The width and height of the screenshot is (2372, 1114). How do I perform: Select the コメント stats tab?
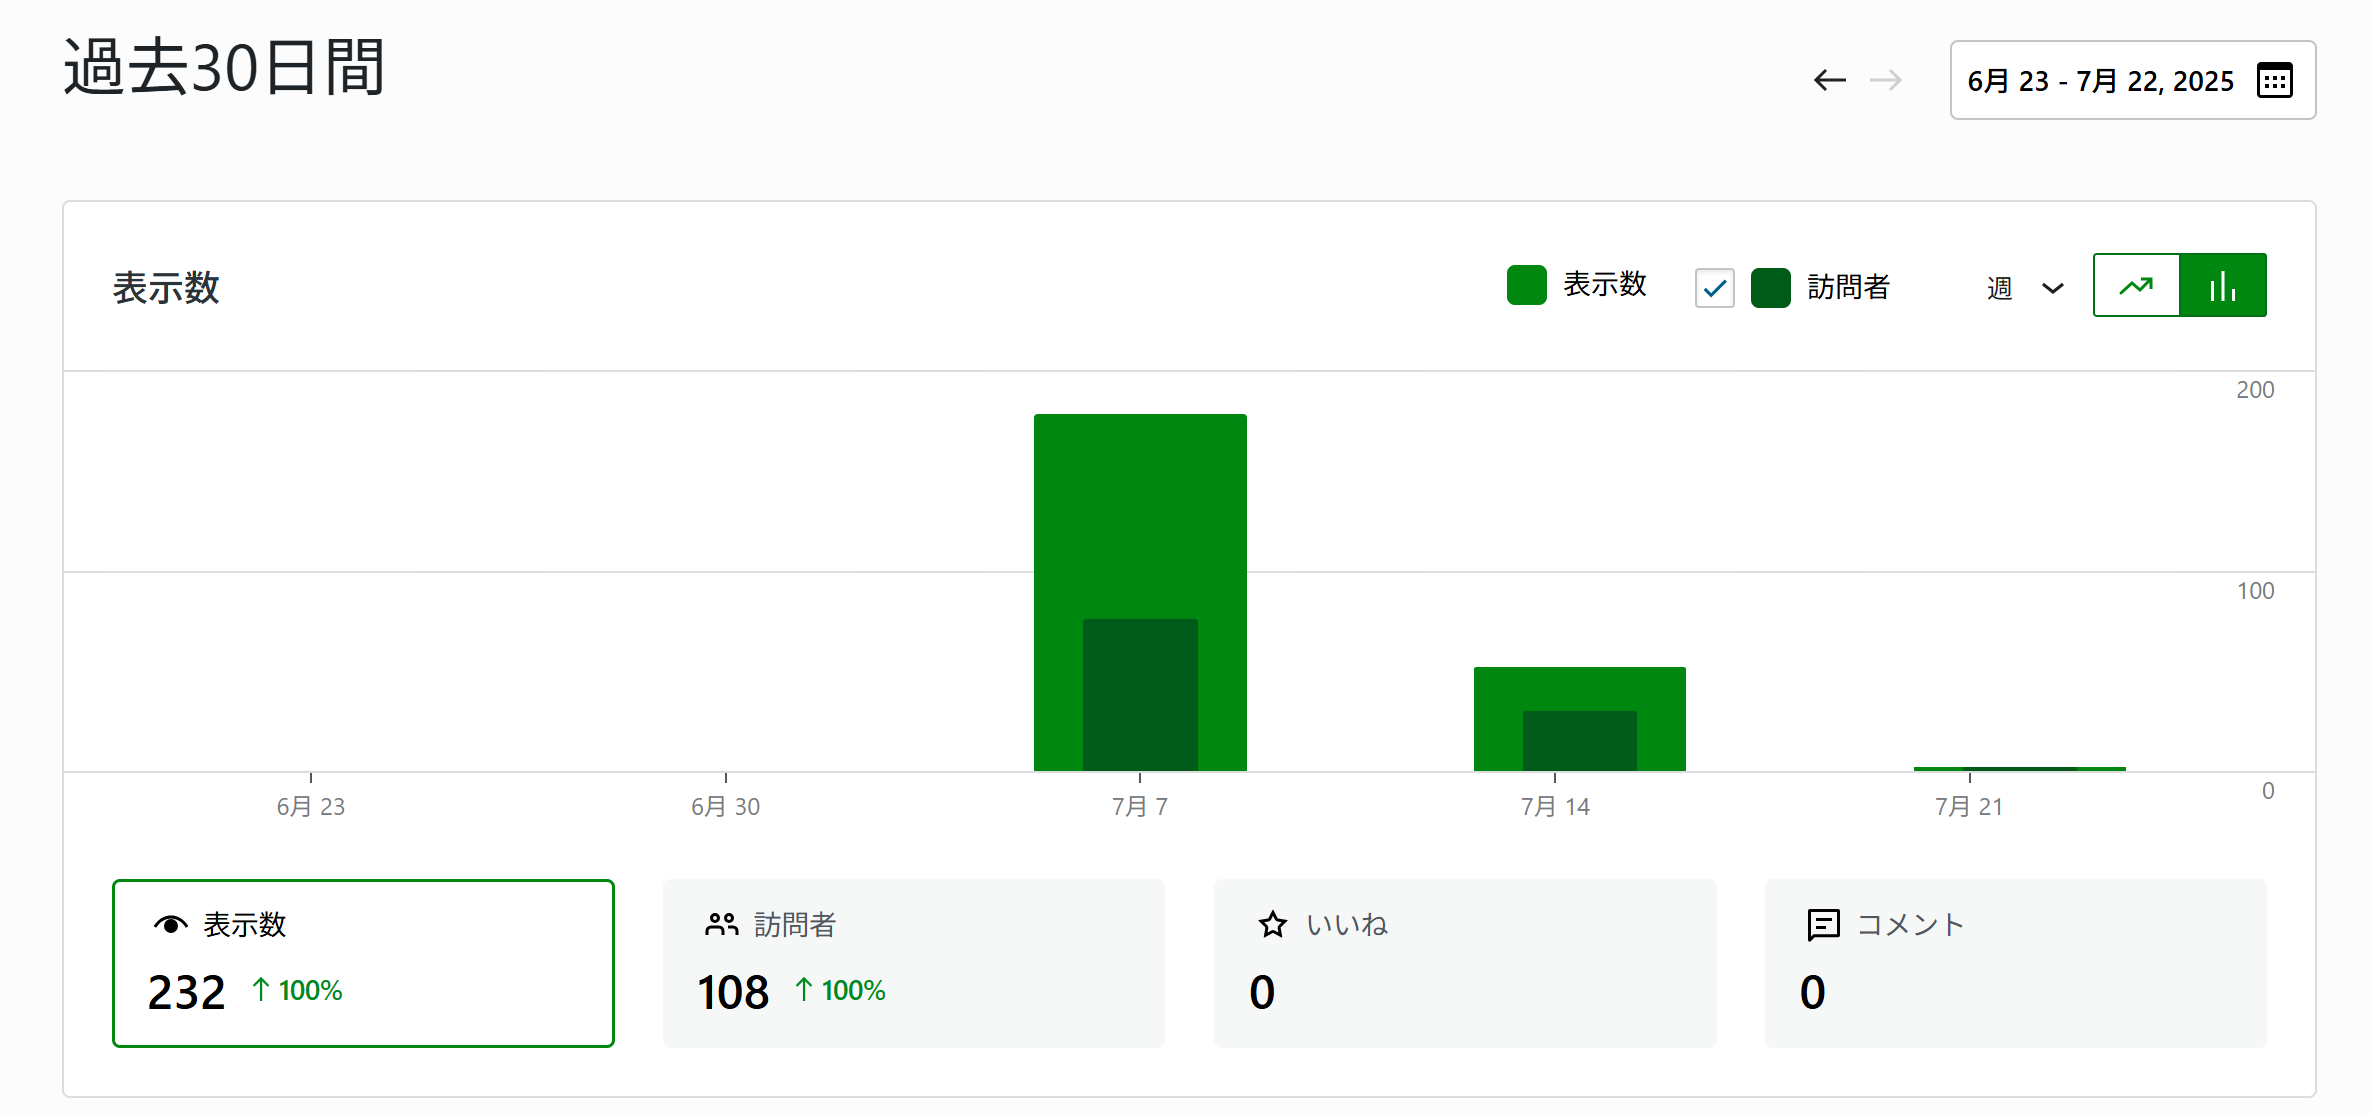(2015, 963)
